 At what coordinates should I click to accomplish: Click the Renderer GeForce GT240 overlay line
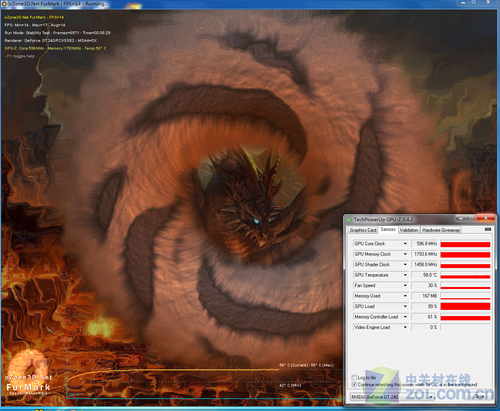[51, 41]
